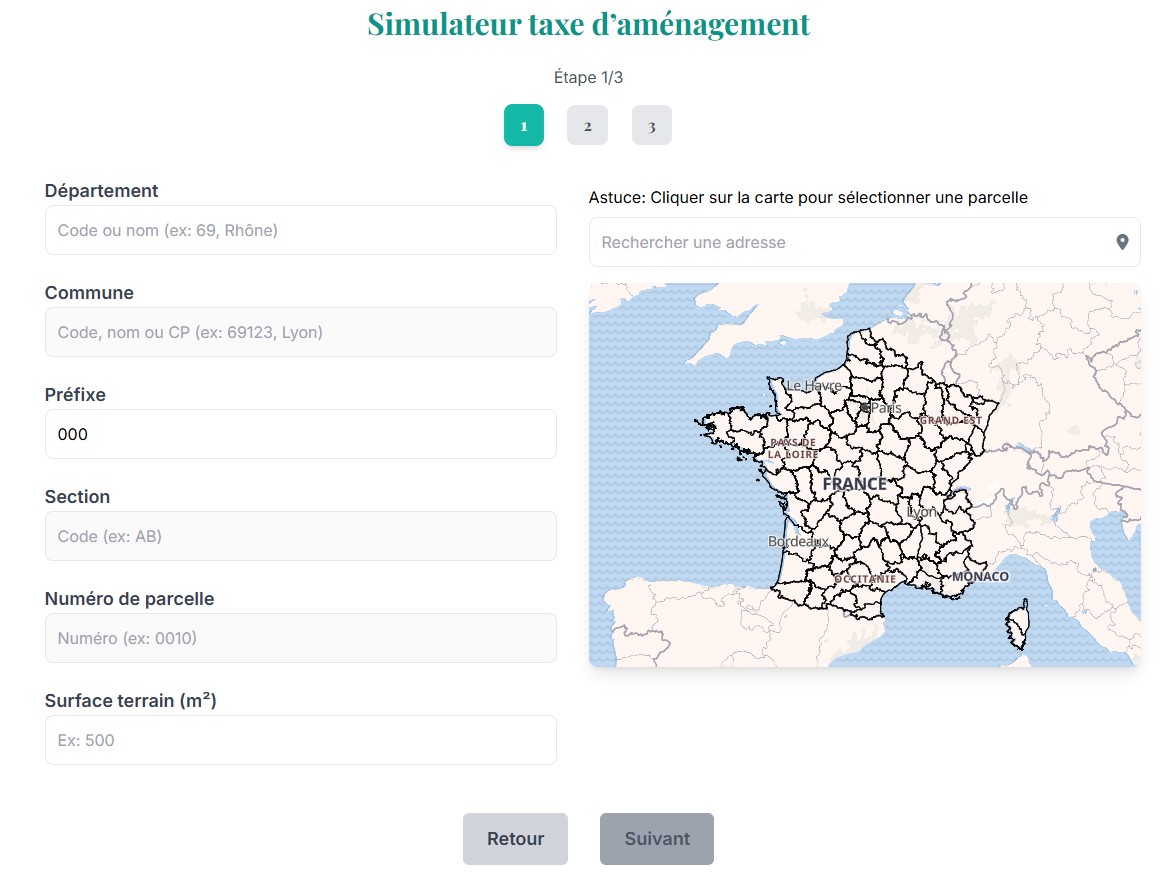Click the Monaco label on the map
This screenshot has width=1171, height=874.
[x=980, y=577]
